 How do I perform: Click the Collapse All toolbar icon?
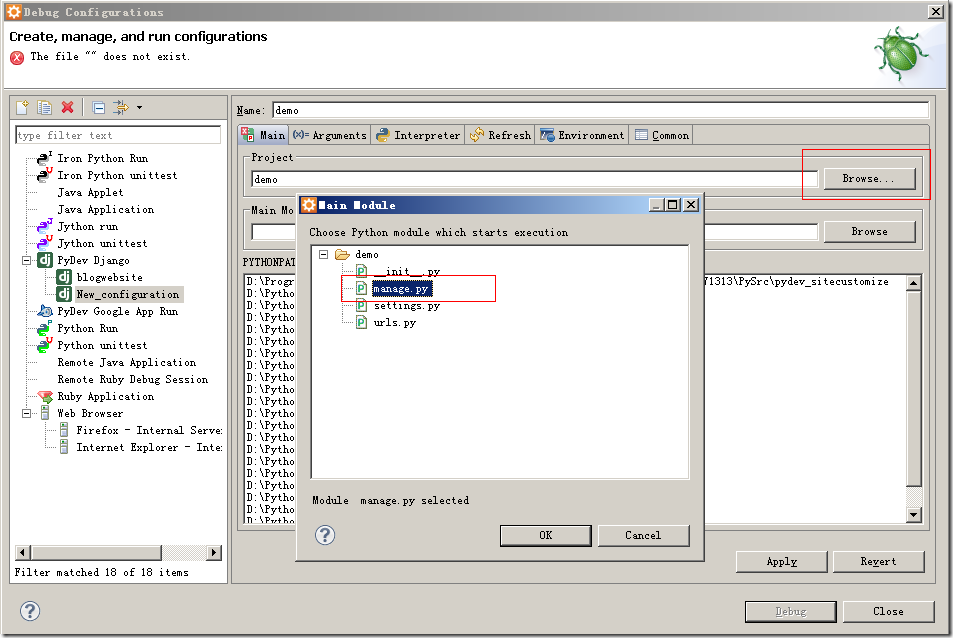click(x=99, y=108)
